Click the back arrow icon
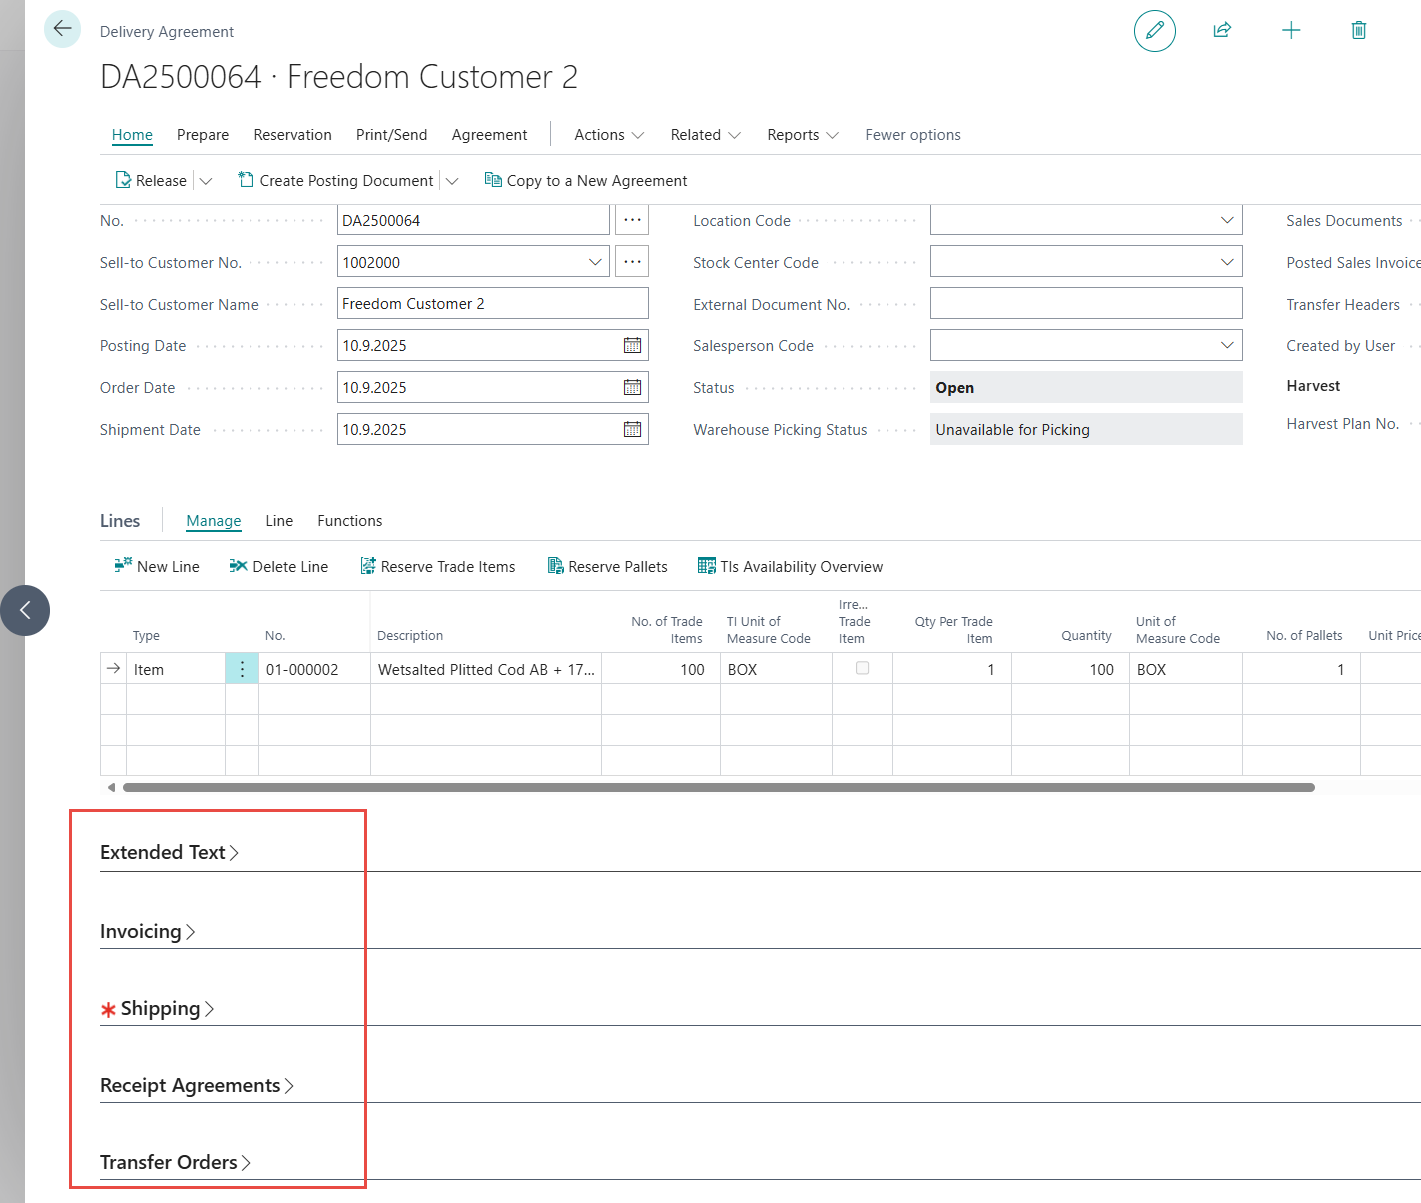The width and height of the screenshot is (1421, 1203). coord(62,29)
